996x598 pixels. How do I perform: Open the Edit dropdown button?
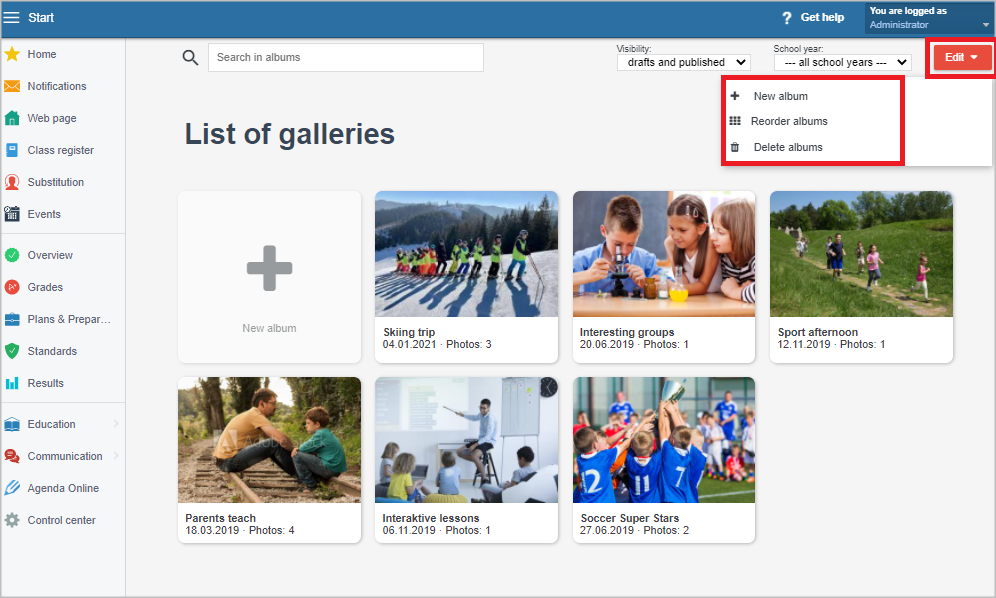[x=962, y=57]
